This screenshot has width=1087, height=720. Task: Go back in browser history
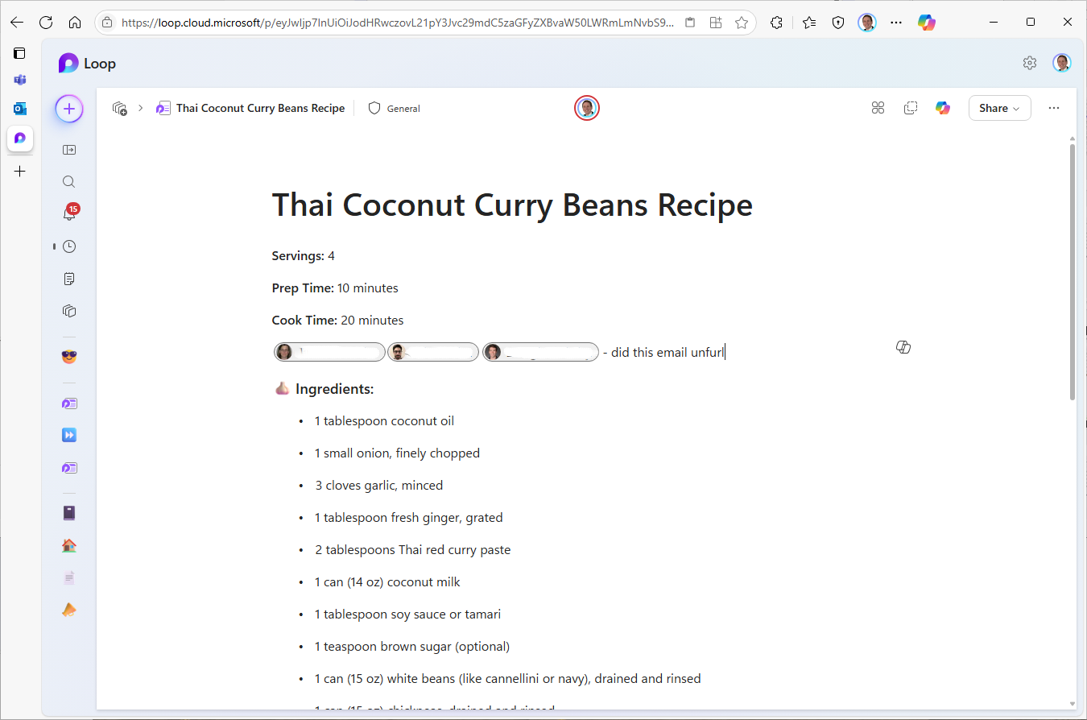coord(17,22)
